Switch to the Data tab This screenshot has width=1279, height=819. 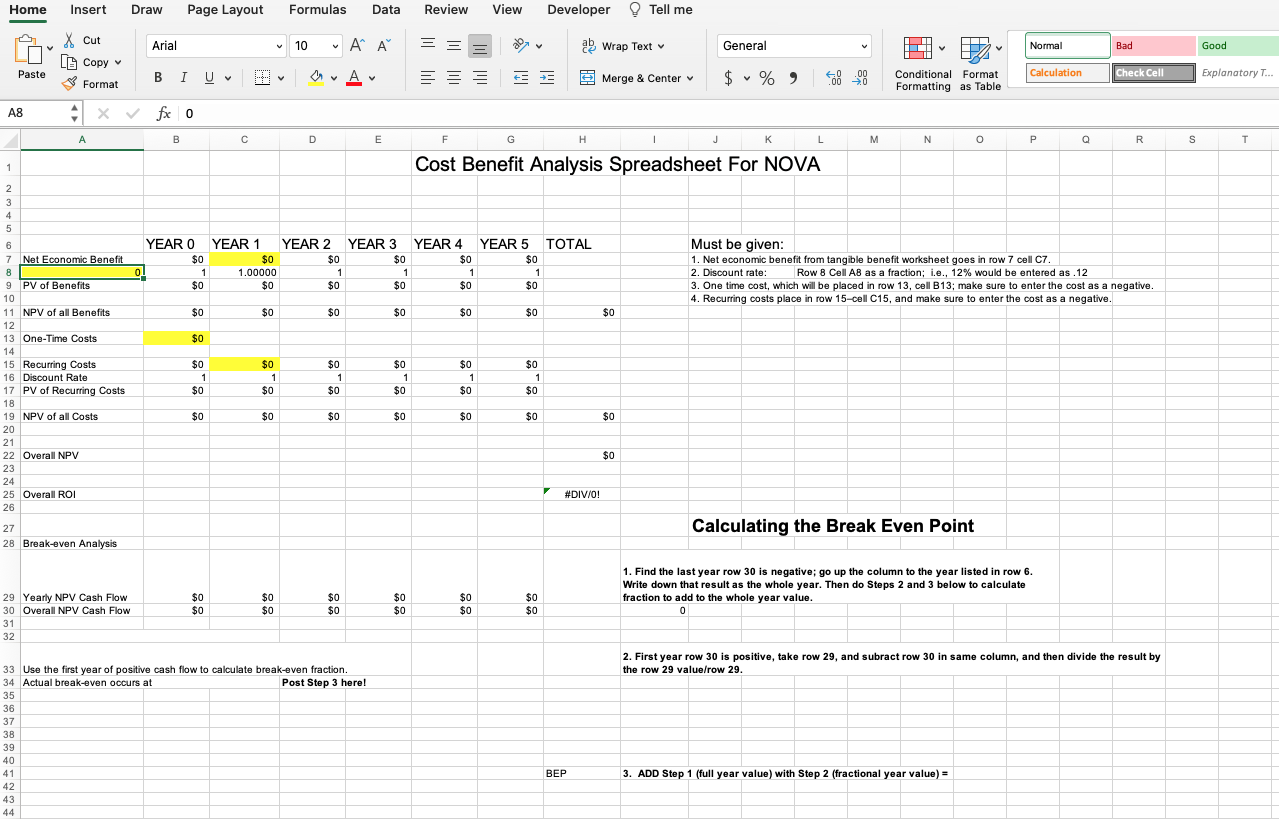click(386, 10)
